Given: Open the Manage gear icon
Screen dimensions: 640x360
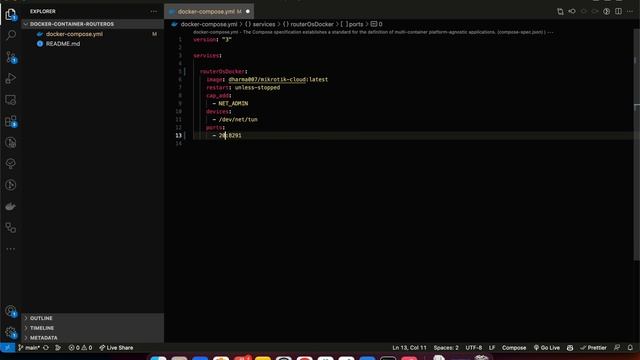Looking at the screenshot, I should tap(11, 333).
